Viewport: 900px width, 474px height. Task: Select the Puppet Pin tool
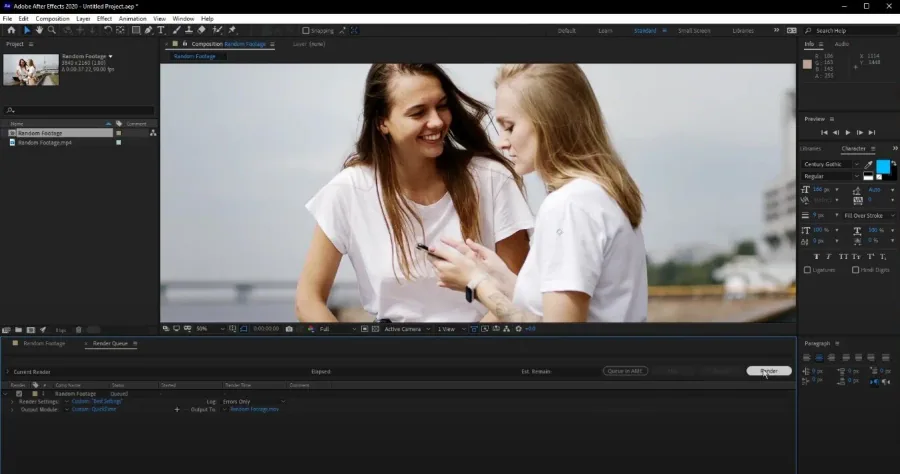(x=232, y=30)
